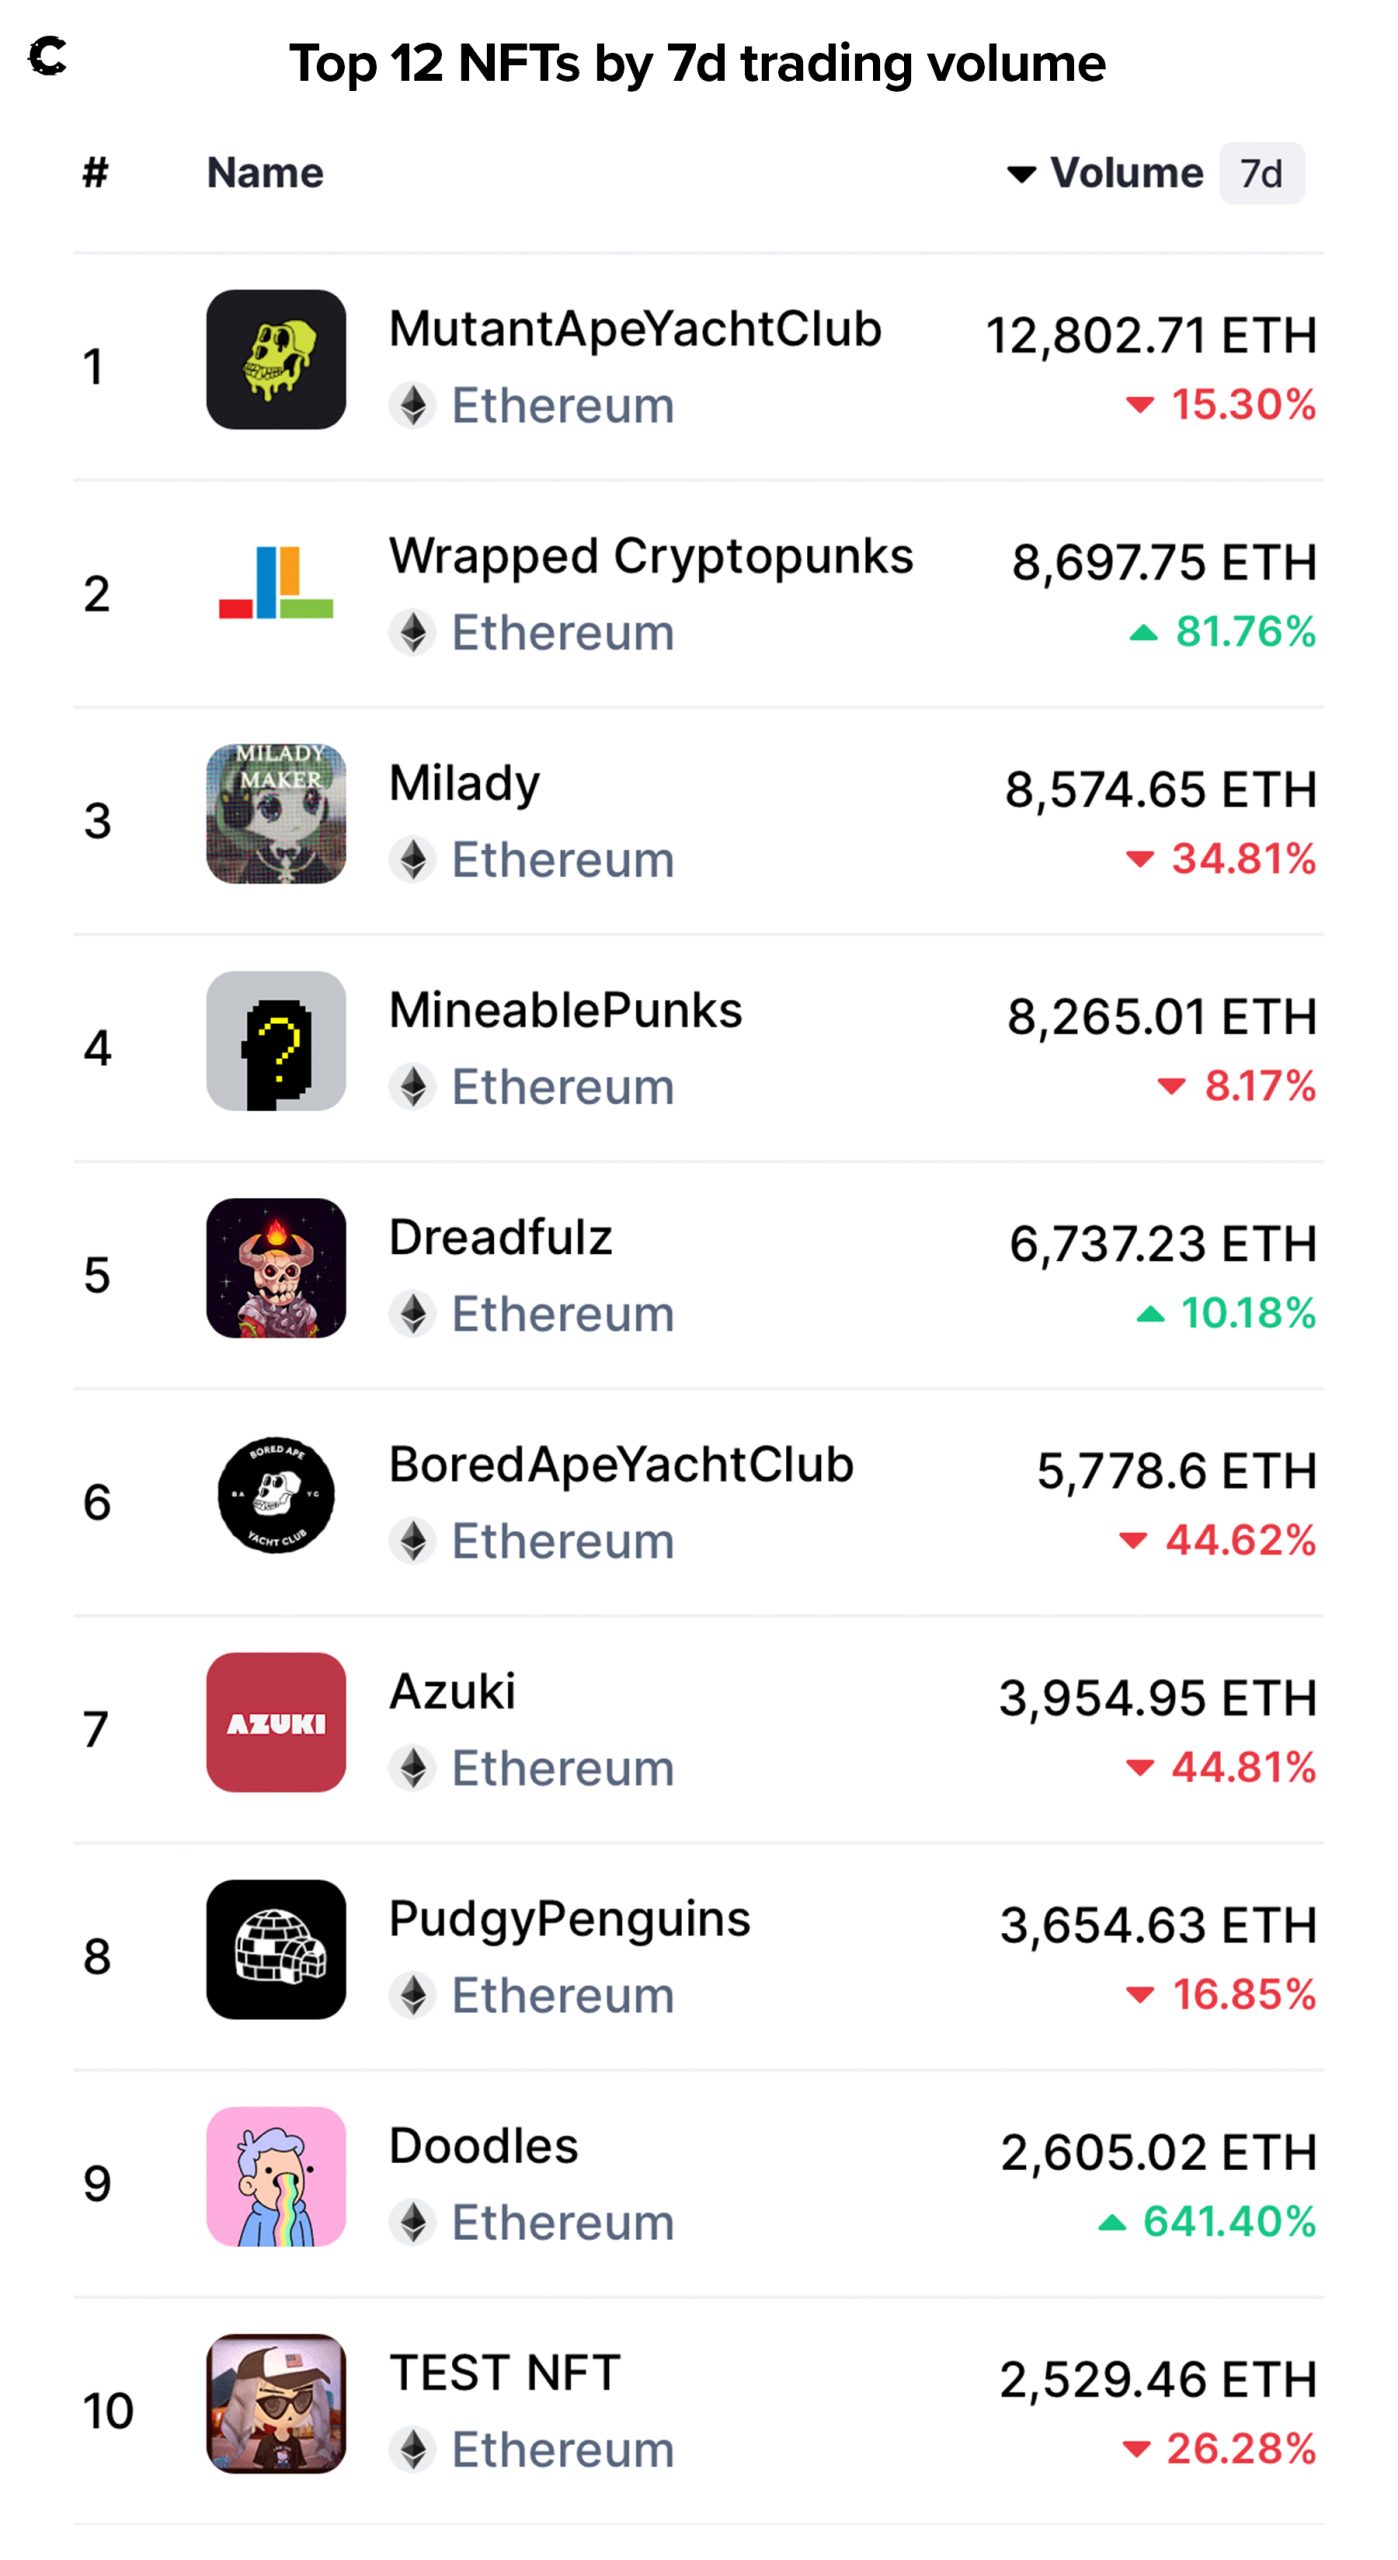Toggle the Volume sort arrow
1398x2560 pixels.
(1021, 174)
